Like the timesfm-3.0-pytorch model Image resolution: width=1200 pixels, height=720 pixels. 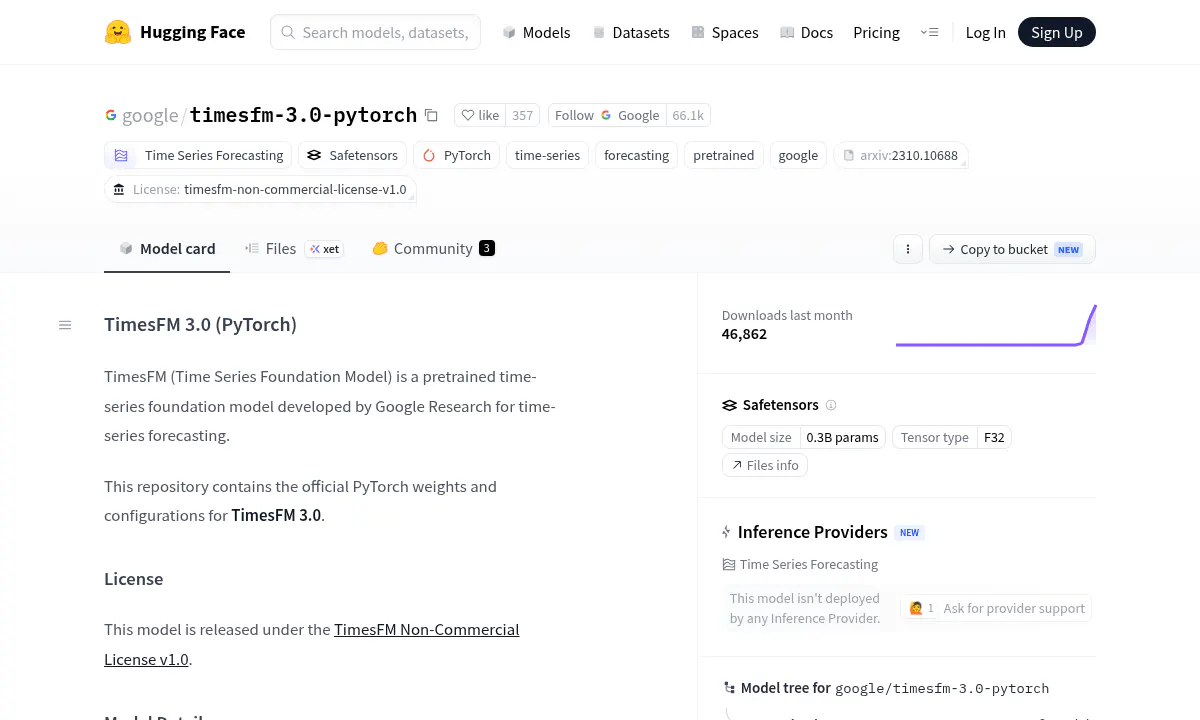pos(480,115)
